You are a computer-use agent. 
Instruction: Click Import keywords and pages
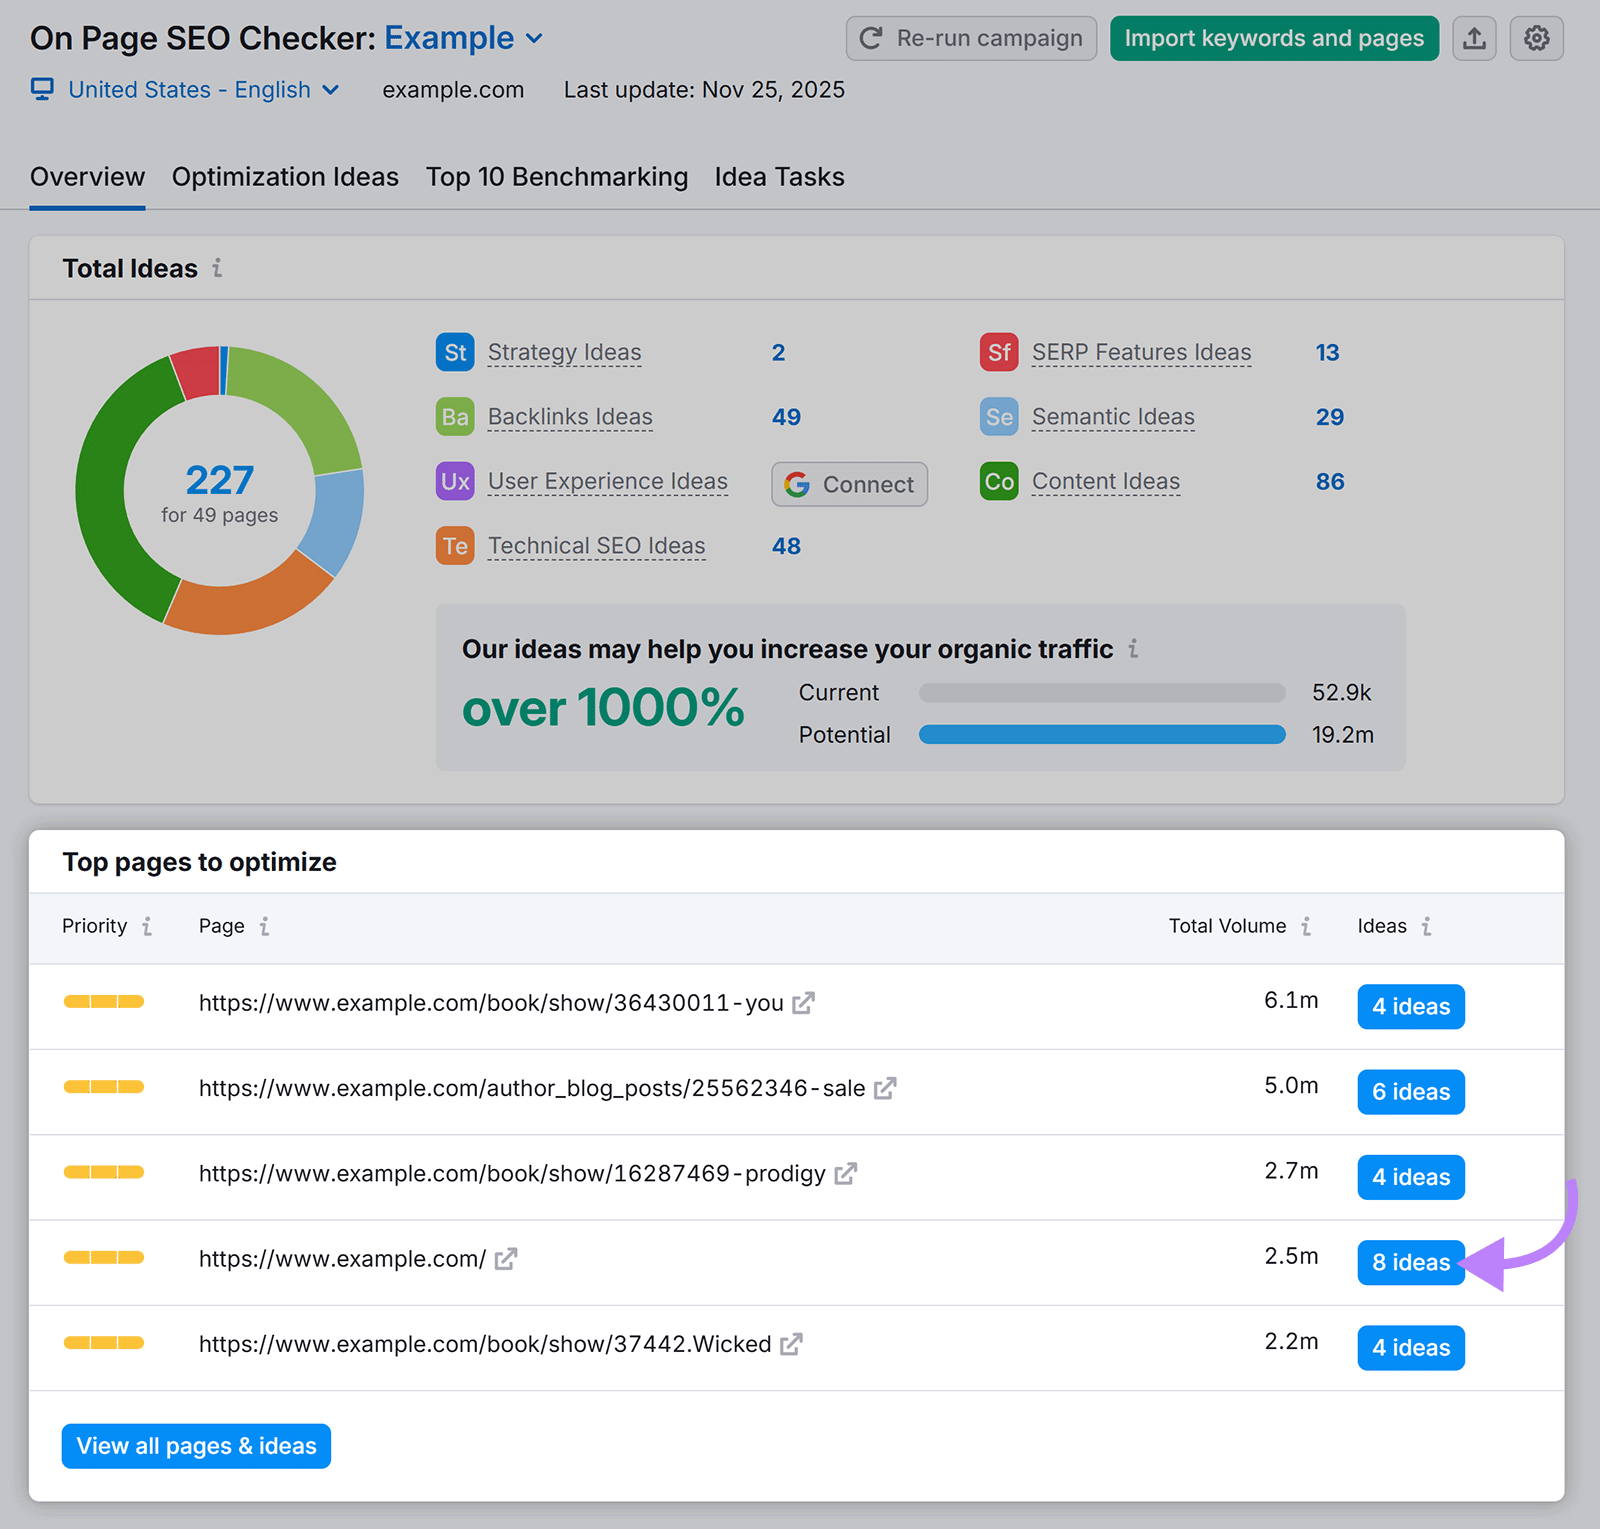point(1274,38)
